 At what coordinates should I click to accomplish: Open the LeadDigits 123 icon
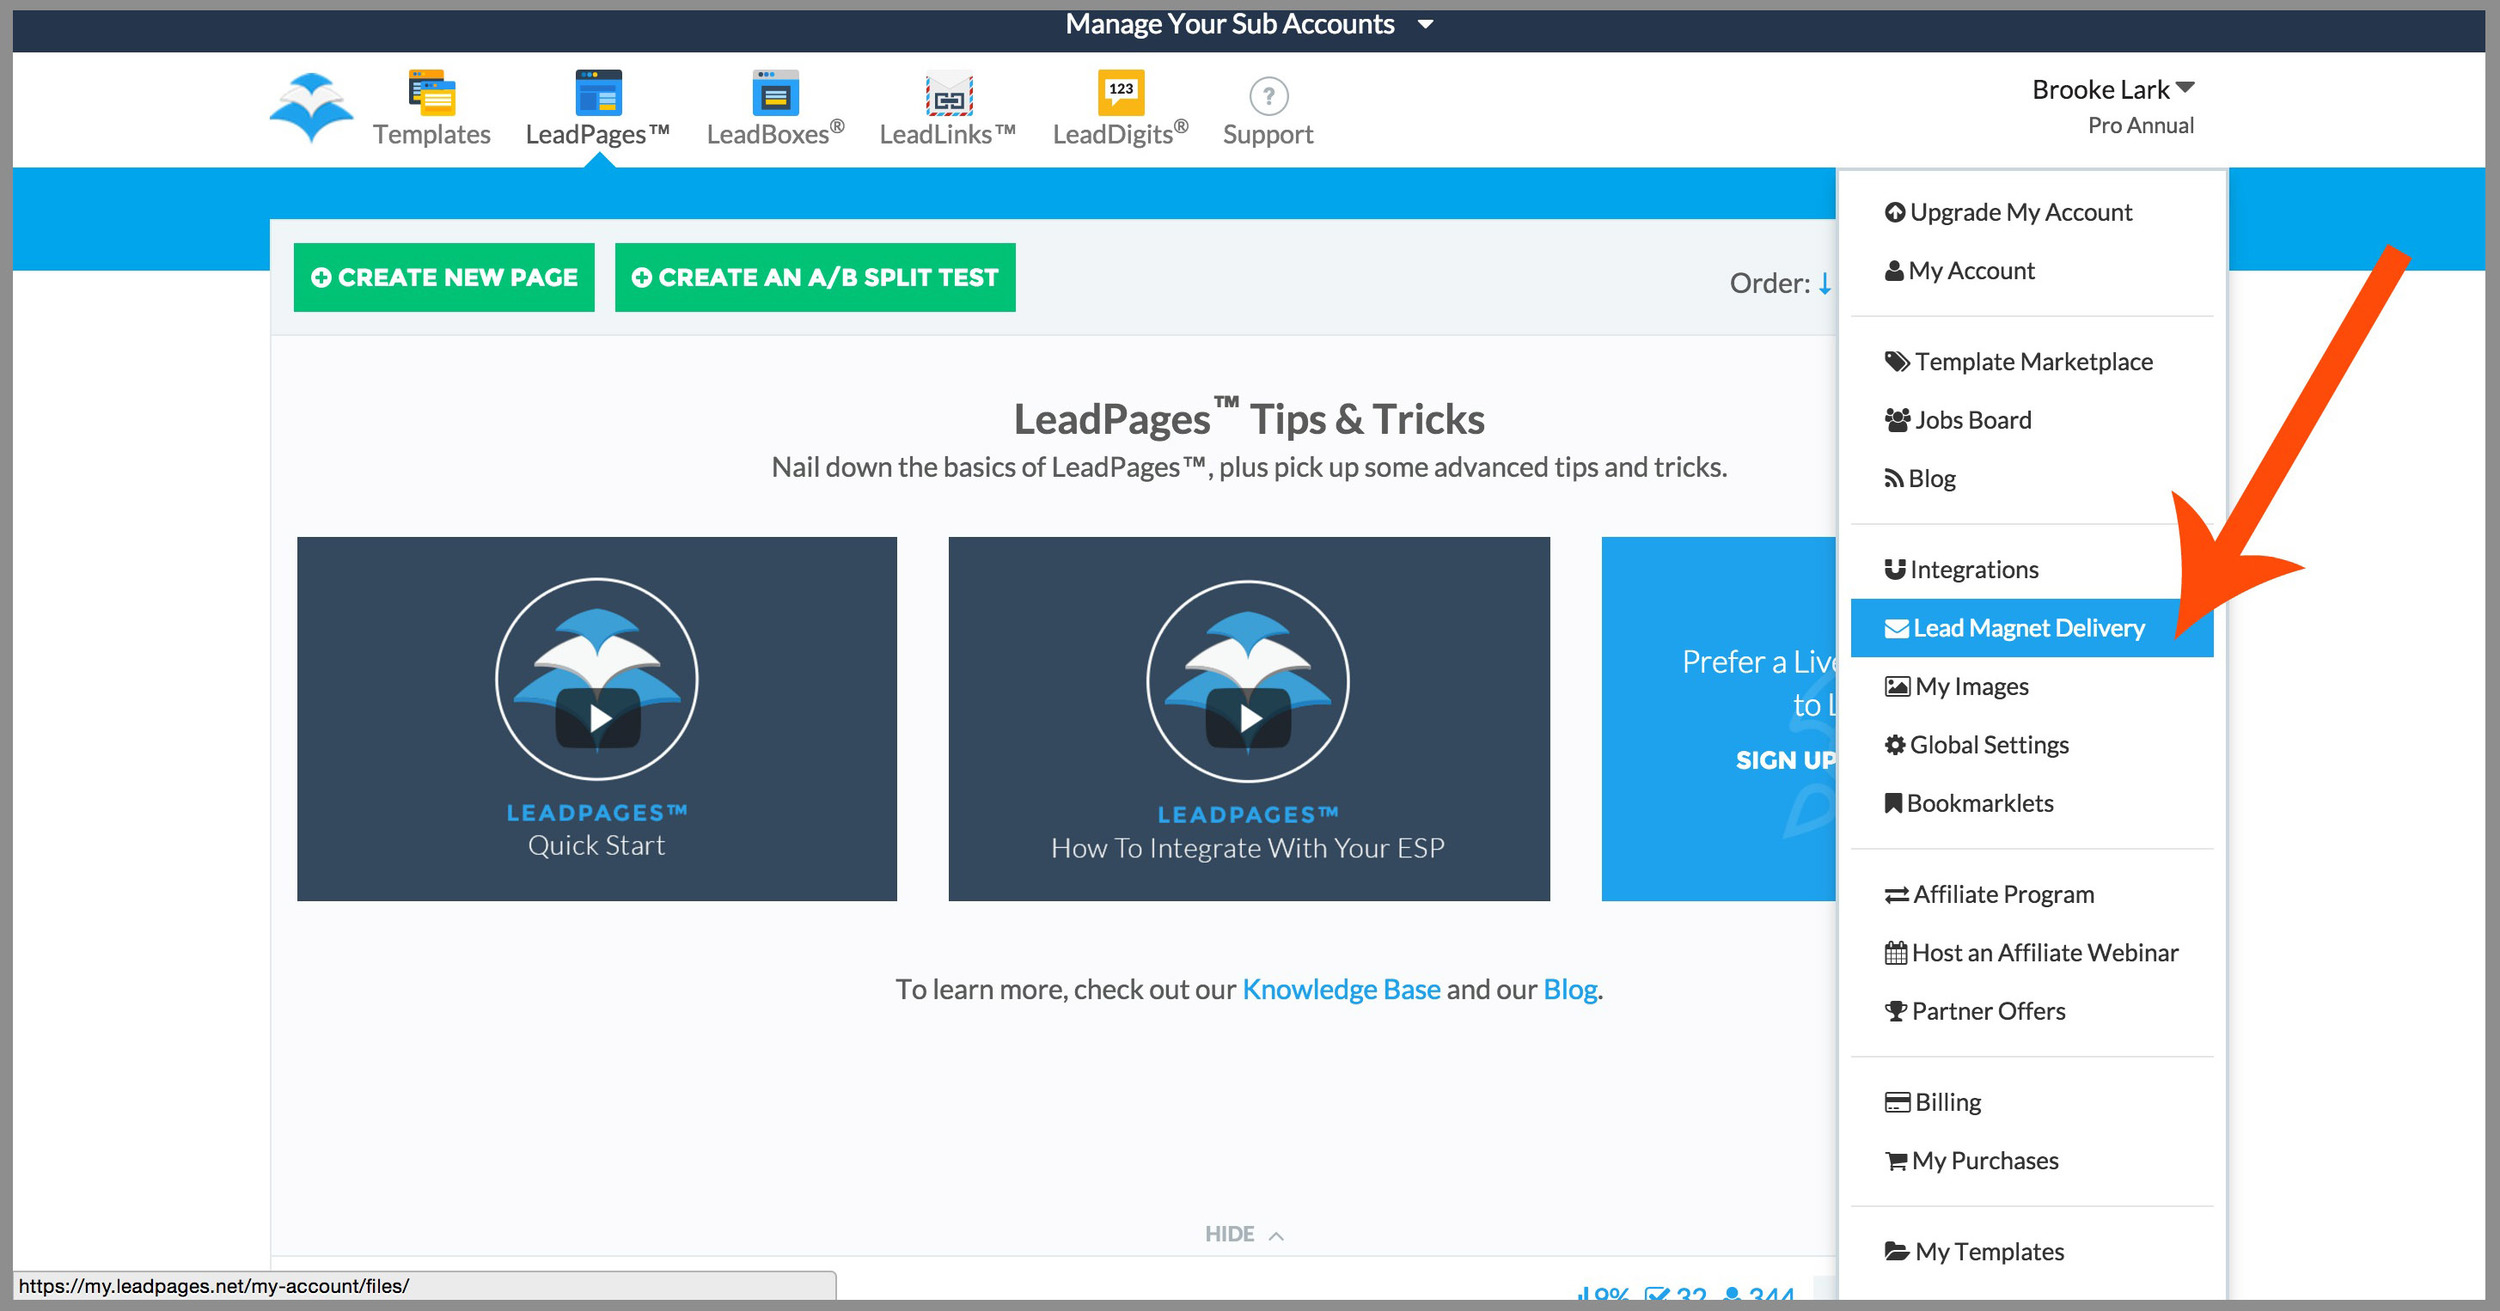point(1120,93)
